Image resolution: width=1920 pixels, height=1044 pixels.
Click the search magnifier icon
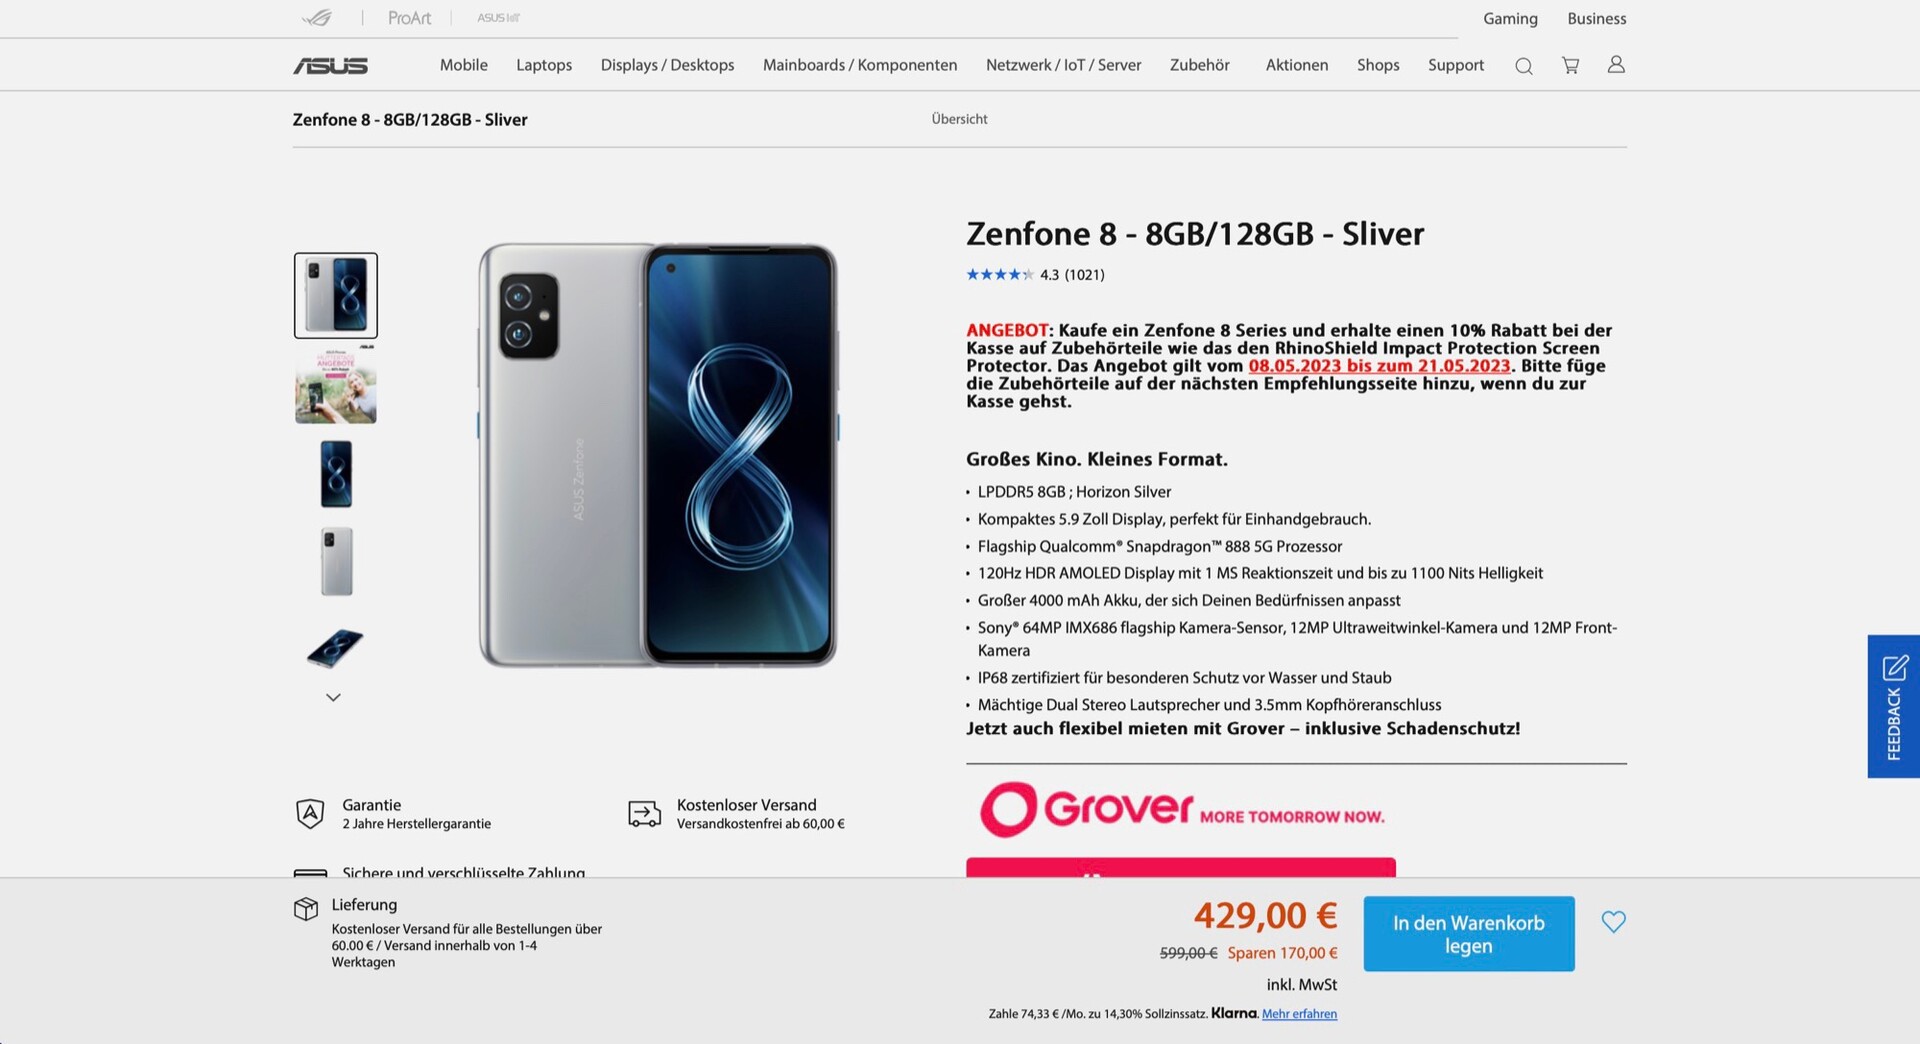(1523, 66)
